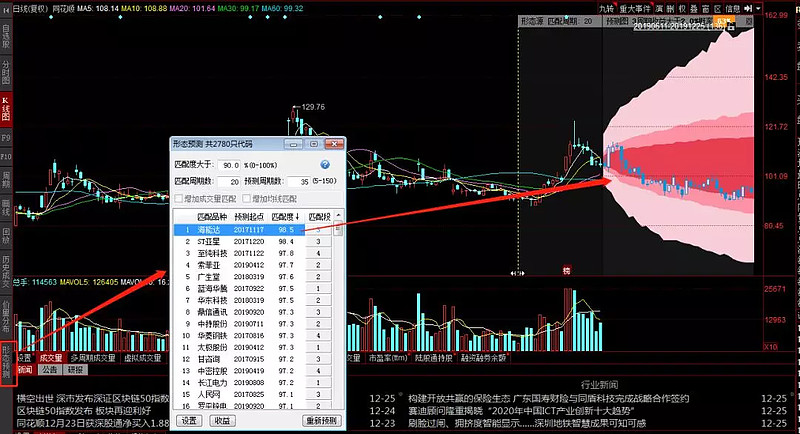Switch to the 多周期成交量 indicator tab
This screenshot has width=800, height=434.
coord(92,358)
